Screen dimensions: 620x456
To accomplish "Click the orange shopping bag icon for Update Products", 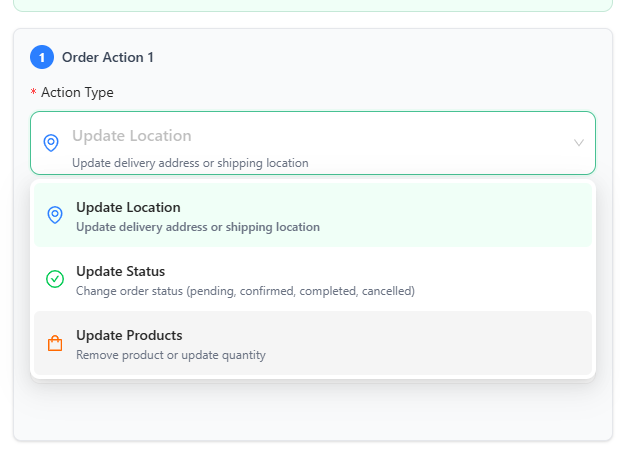I will pos(55,343).
